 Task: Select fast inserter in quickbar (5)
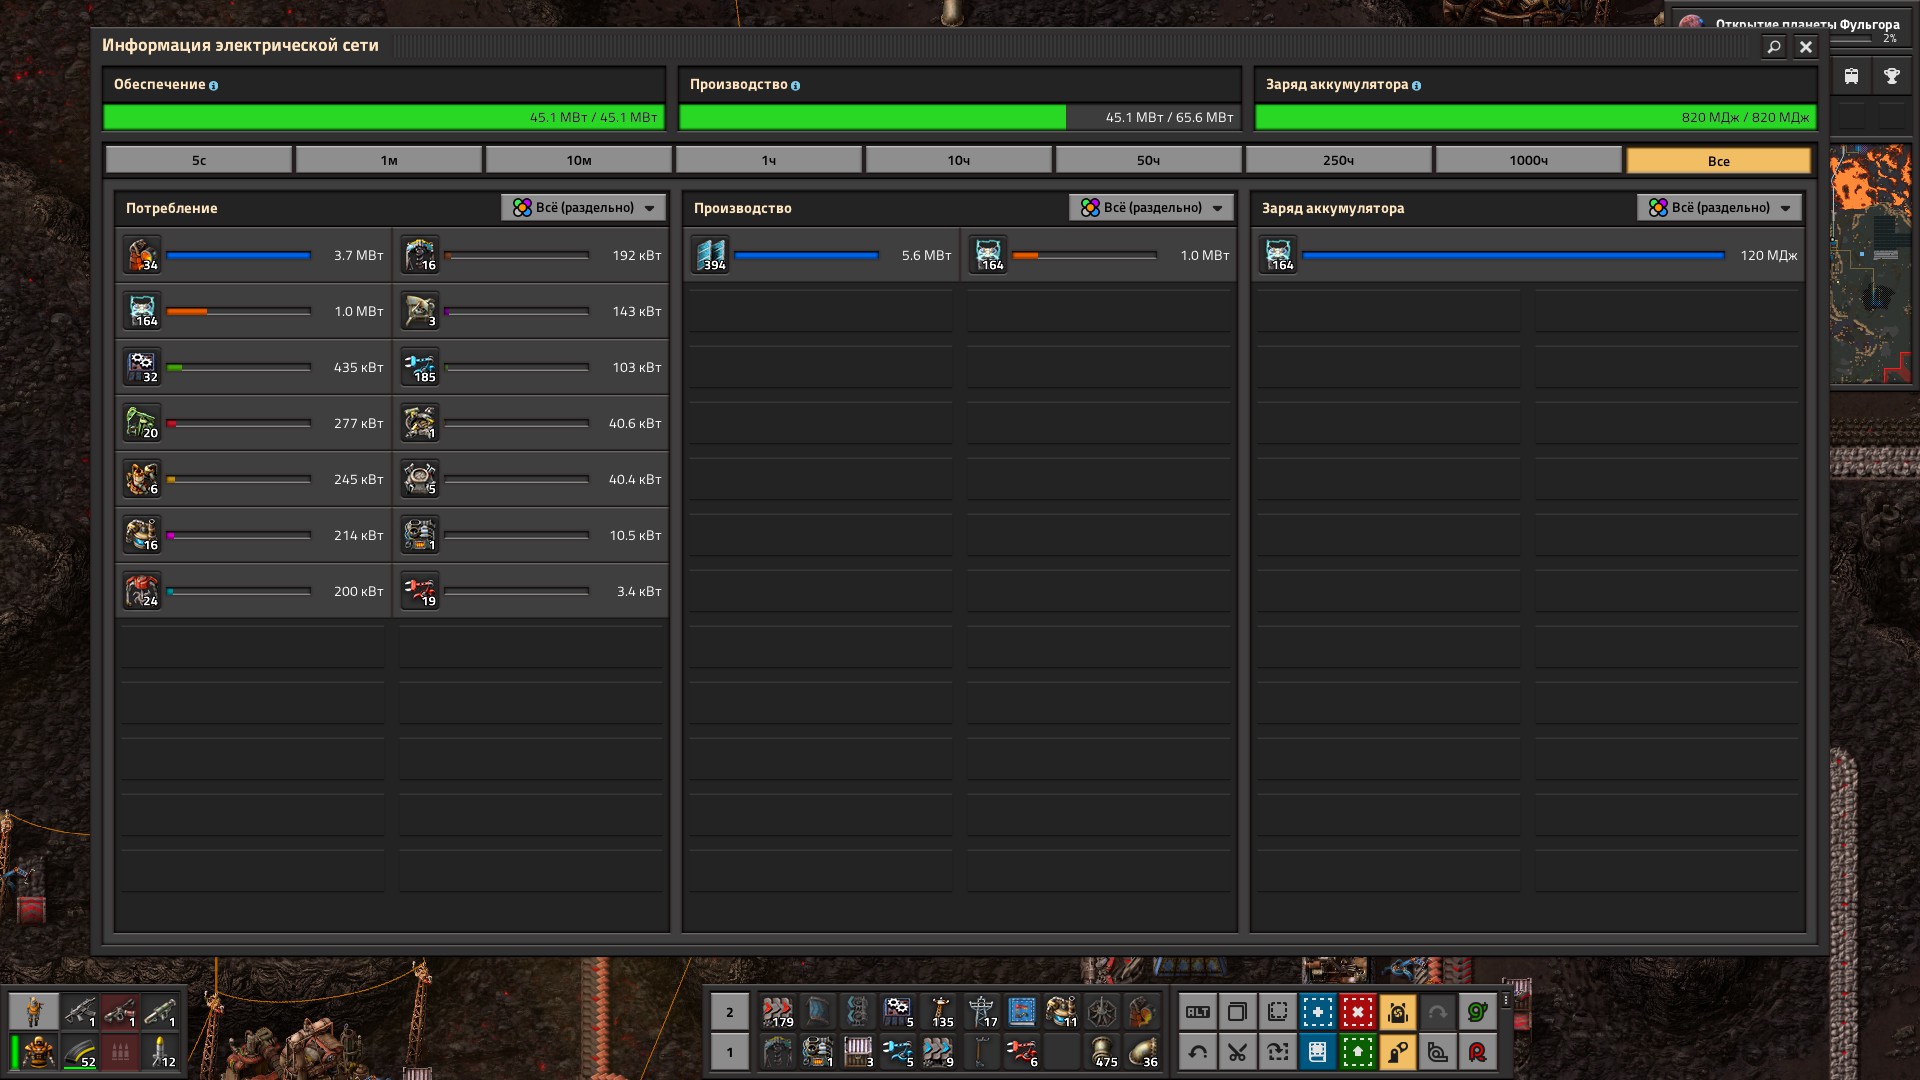click(897, 1052)
